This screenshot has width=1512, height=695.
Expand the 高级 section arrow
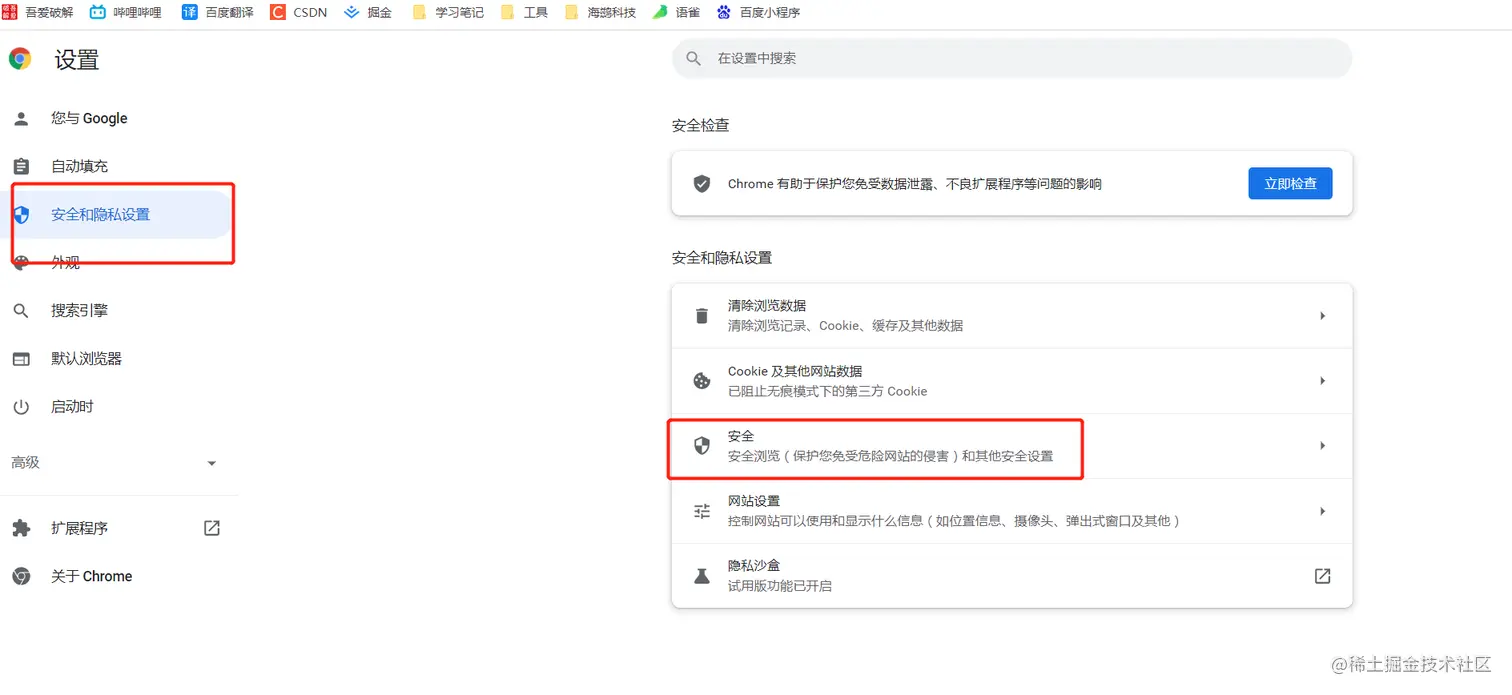(x=211, y=463)
